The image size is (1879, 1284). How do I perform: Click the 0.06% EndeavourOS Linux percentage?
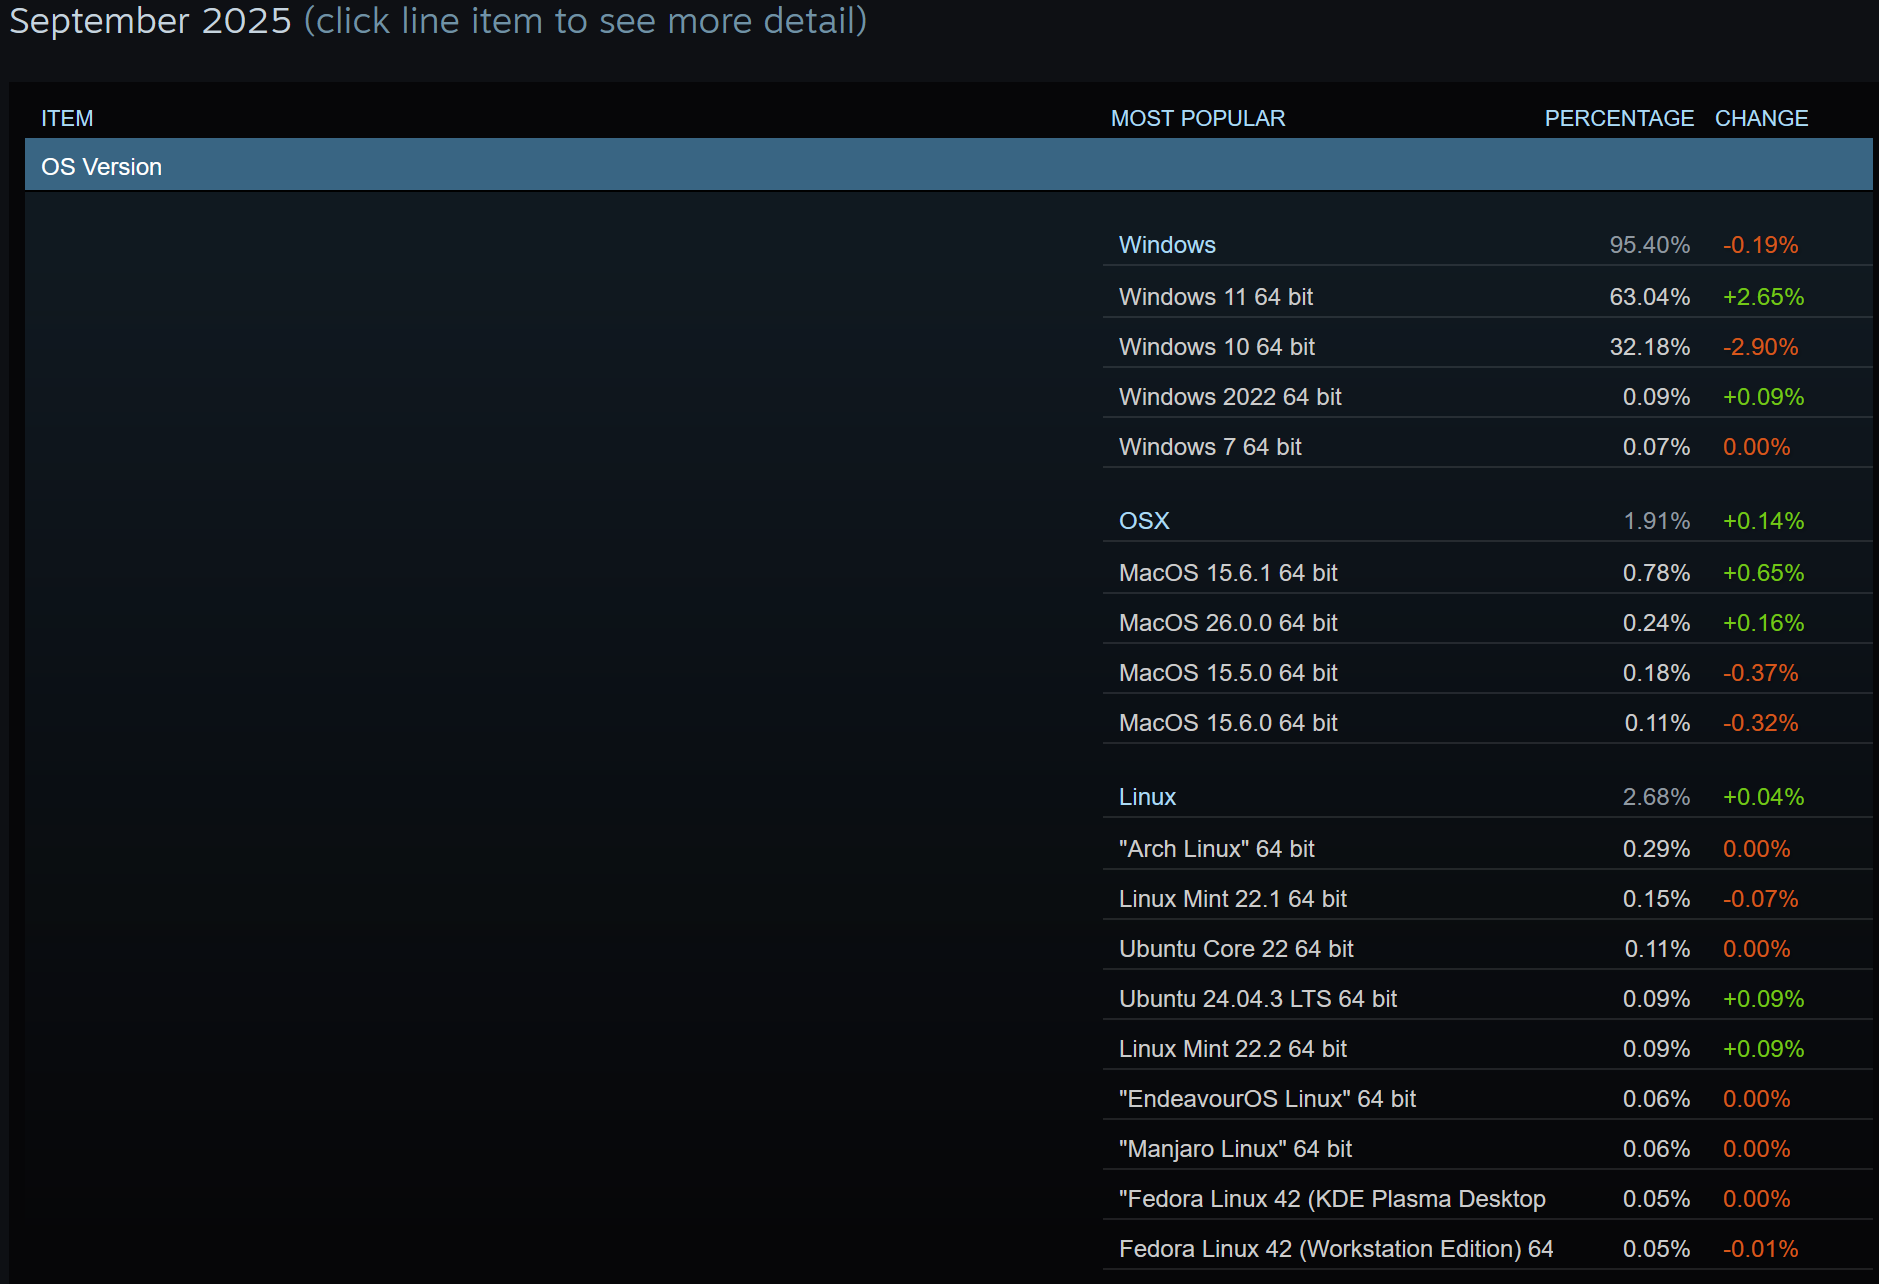[1657, 1099]
